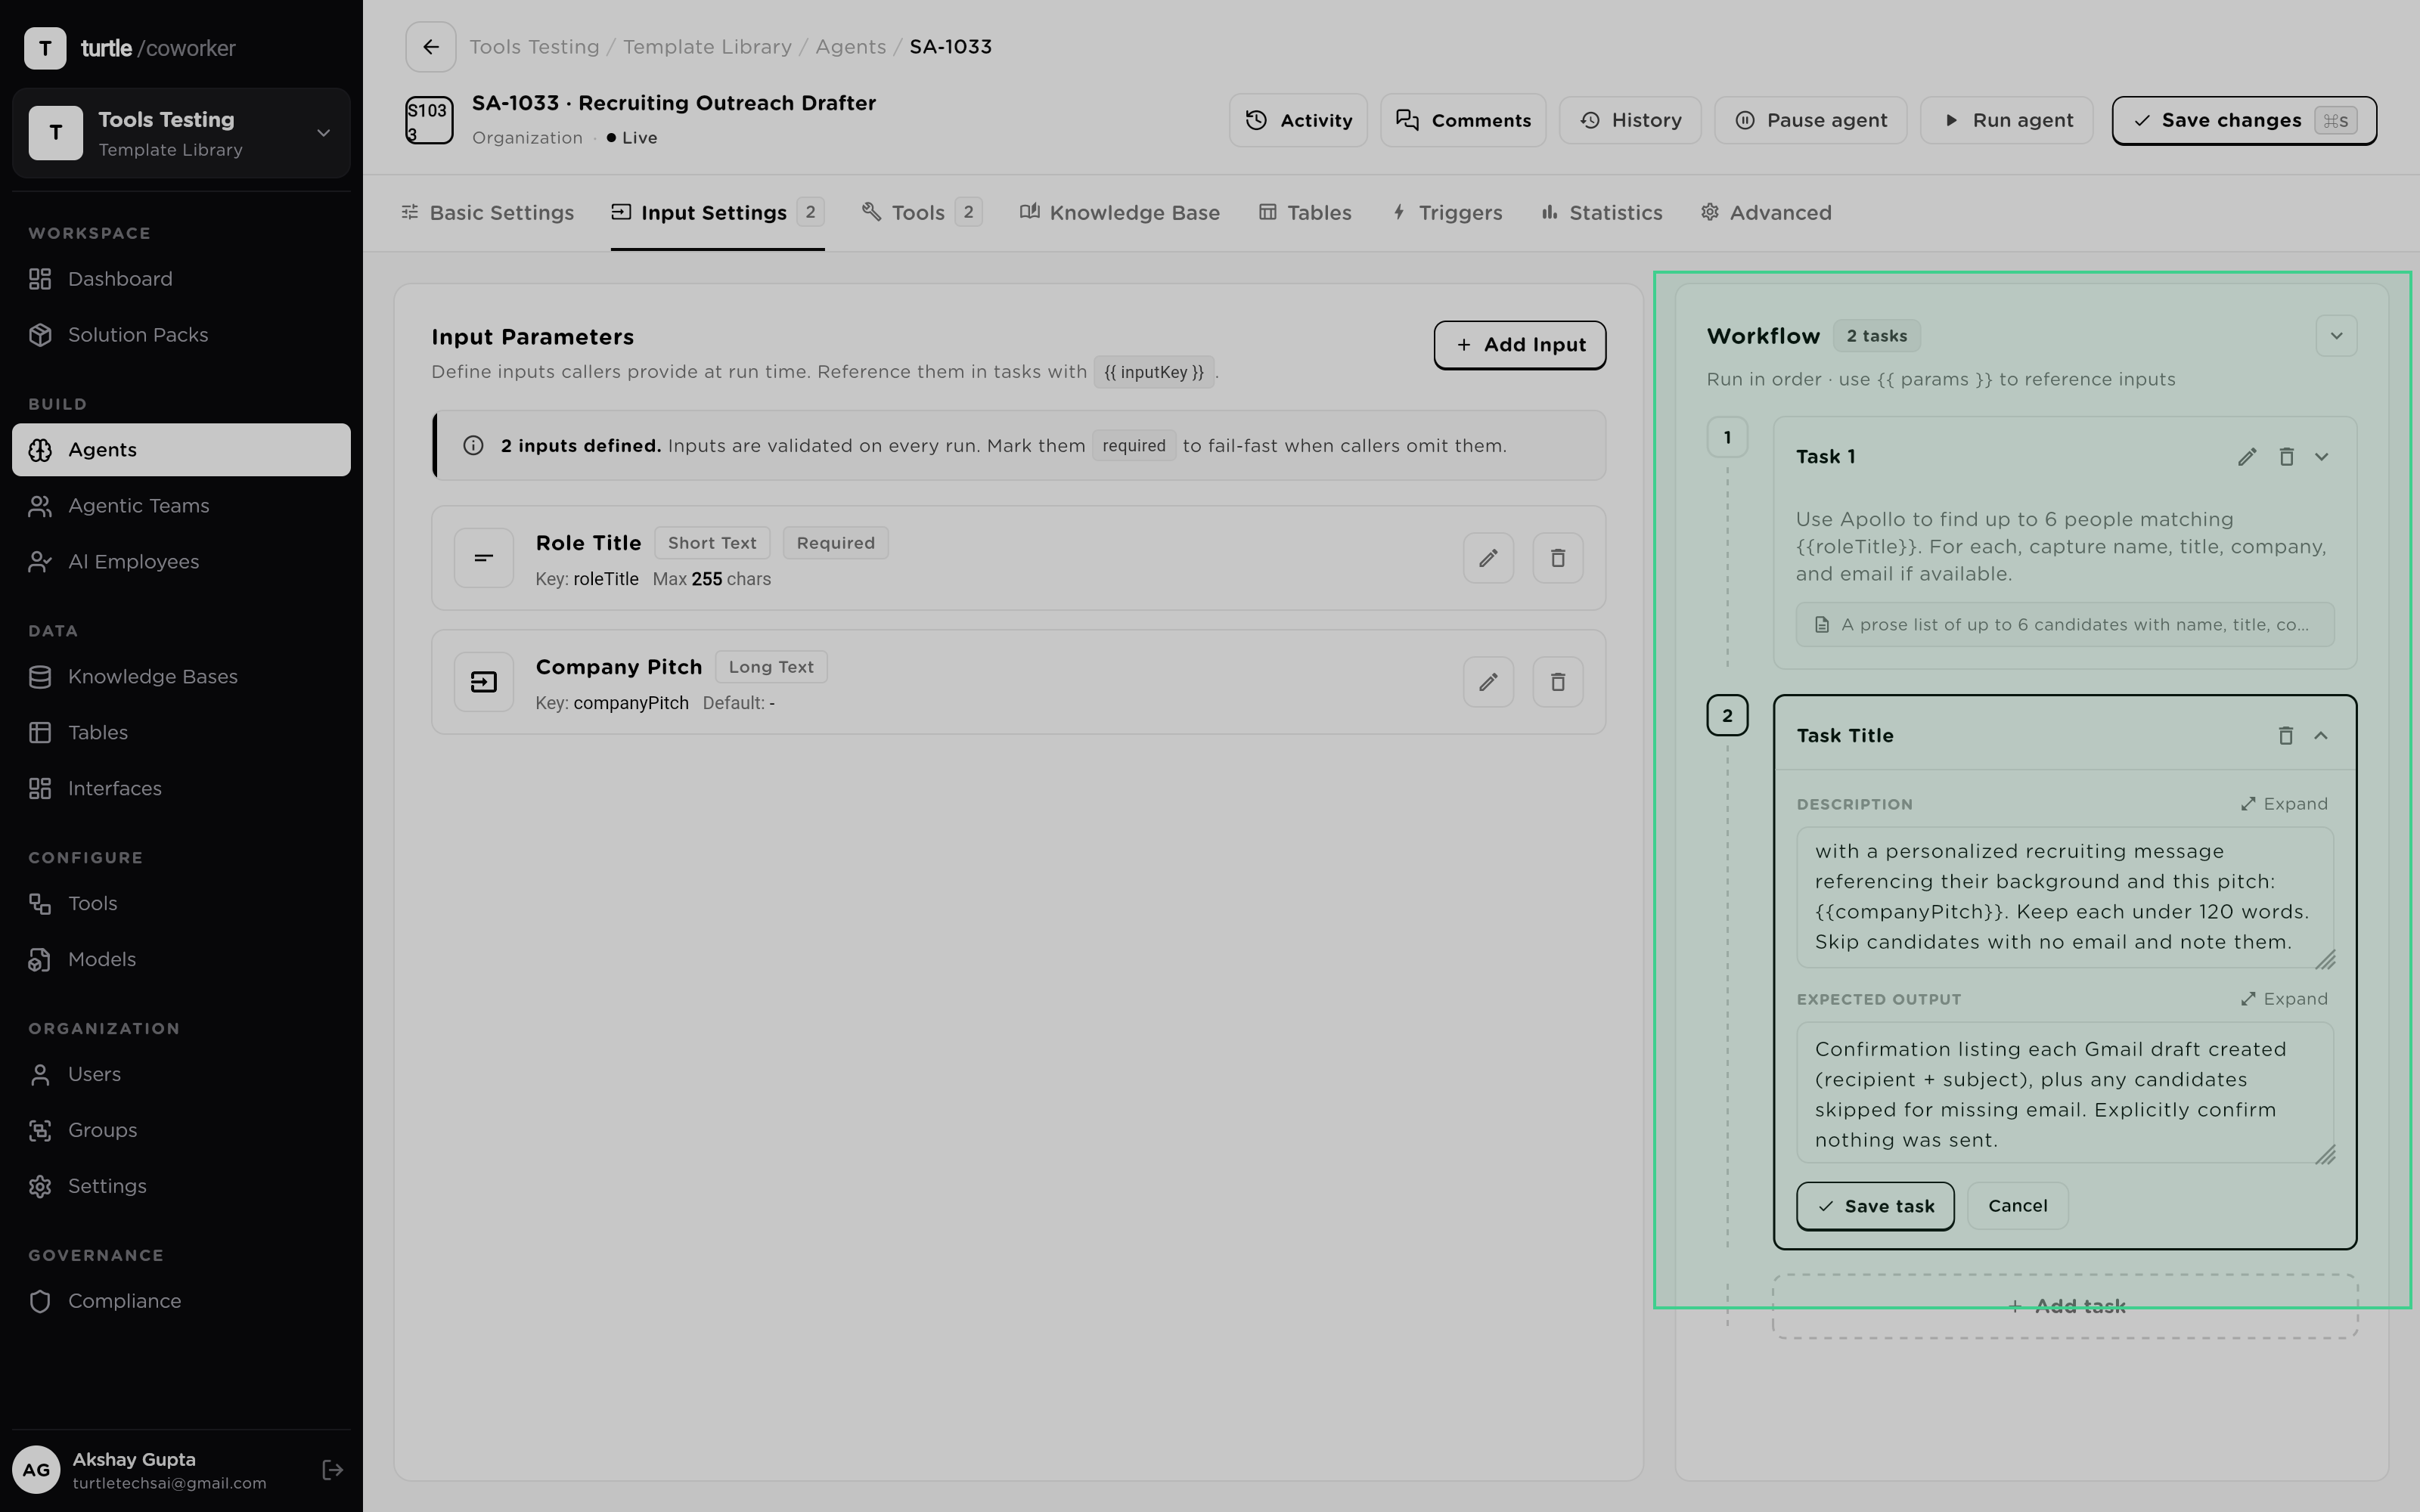This screenshot has width=2420, height=1512.
Task: Click Save changes button
Action: (x=2244, y=121)
